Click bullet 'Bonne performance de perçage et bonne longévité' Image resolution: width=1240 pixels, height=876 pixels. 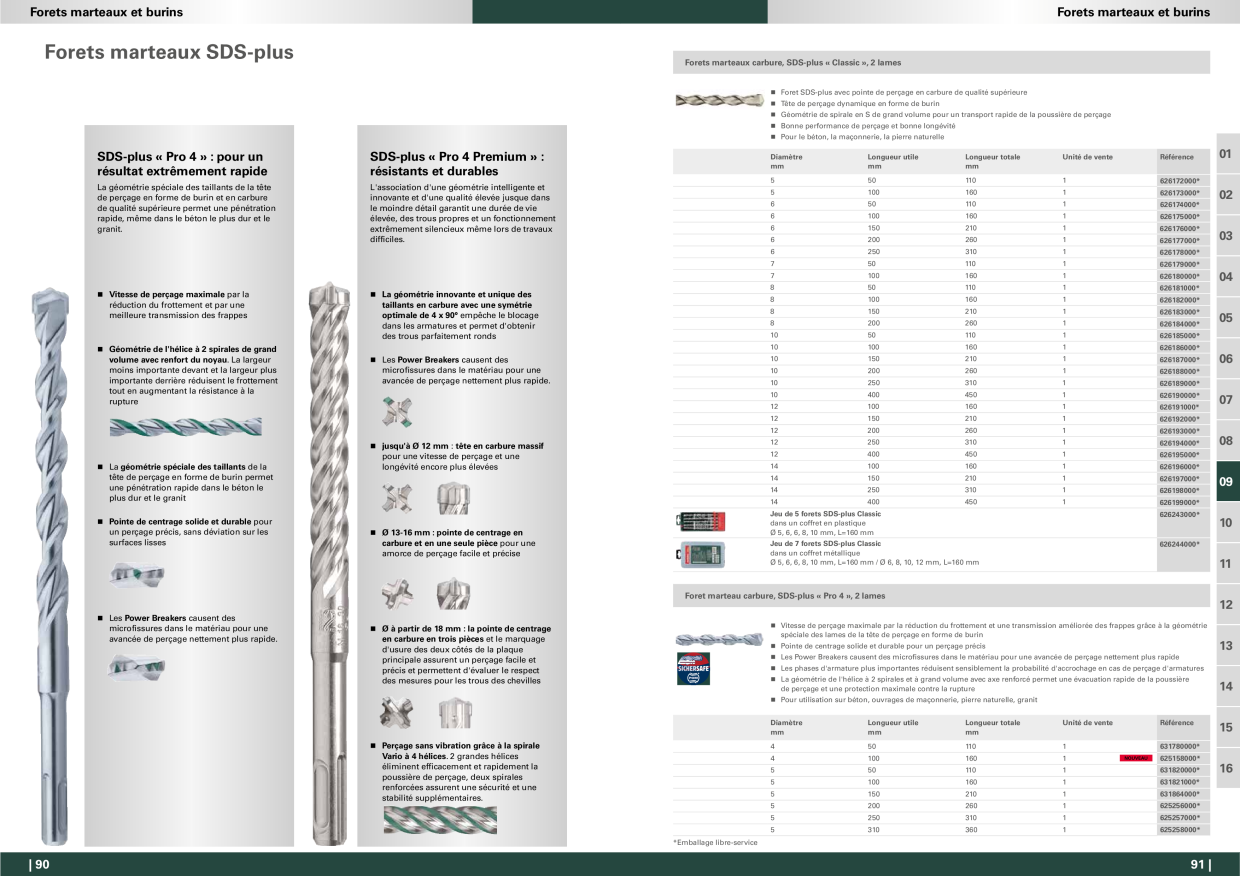point(868,126)
